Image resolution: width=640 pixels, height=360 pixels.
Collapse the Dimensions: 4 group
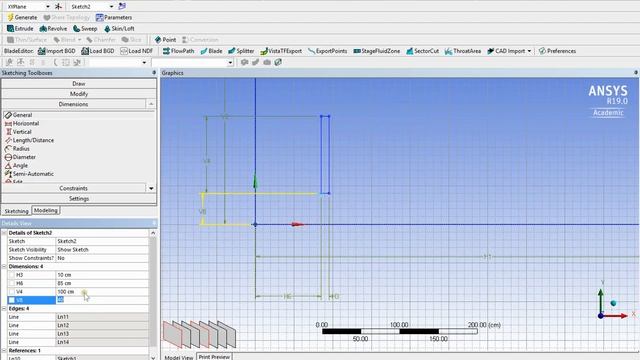coord(4,267)
